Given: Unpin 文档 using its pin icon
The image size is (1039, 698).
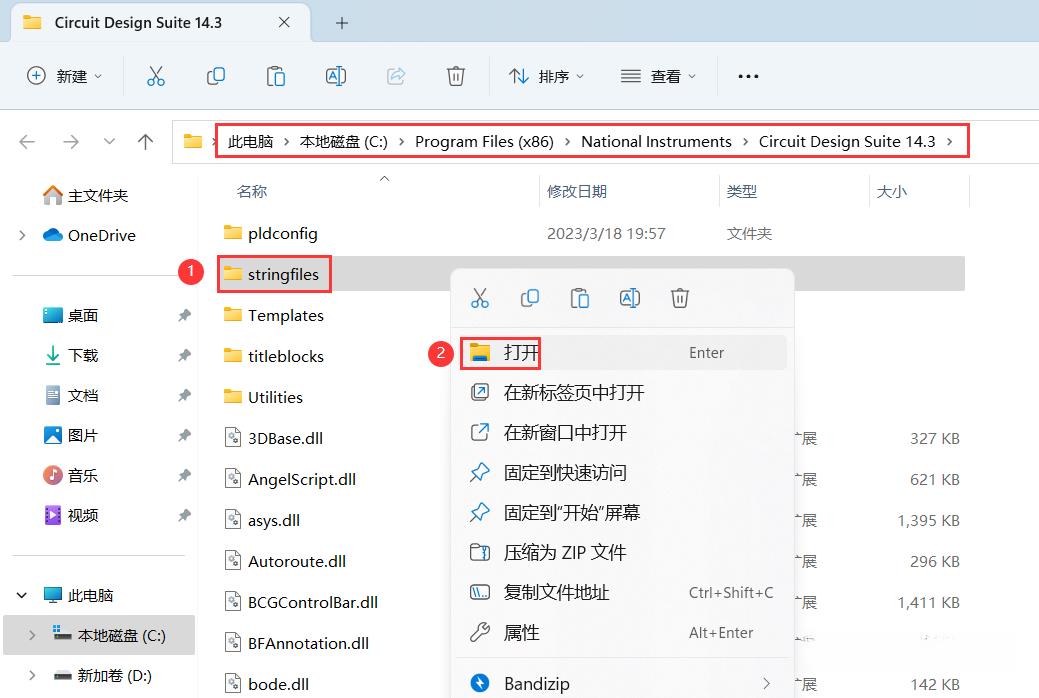Looking at the screenshot, I should 184,396.
